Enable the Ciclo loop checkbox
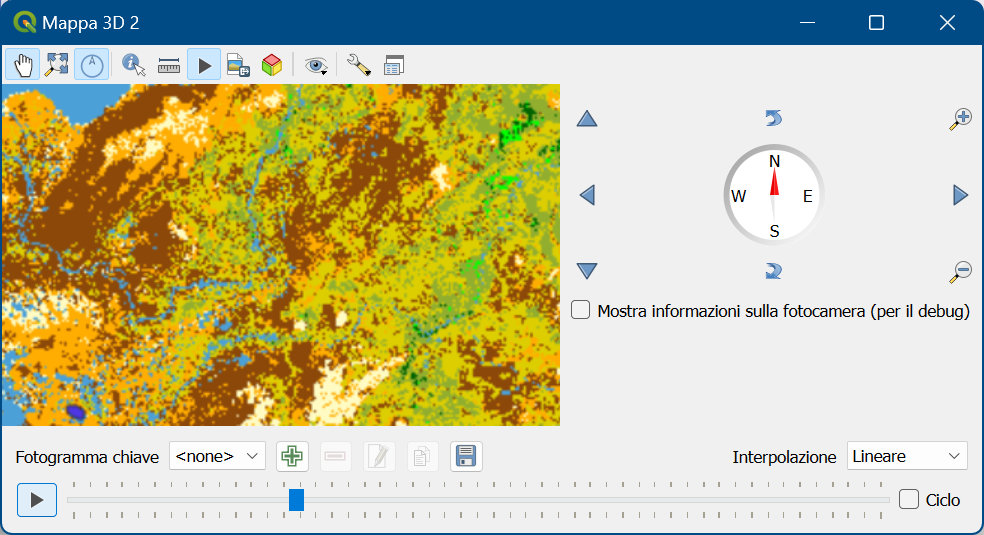This screenshot has height=535, width=984. (x=909, y=499)
